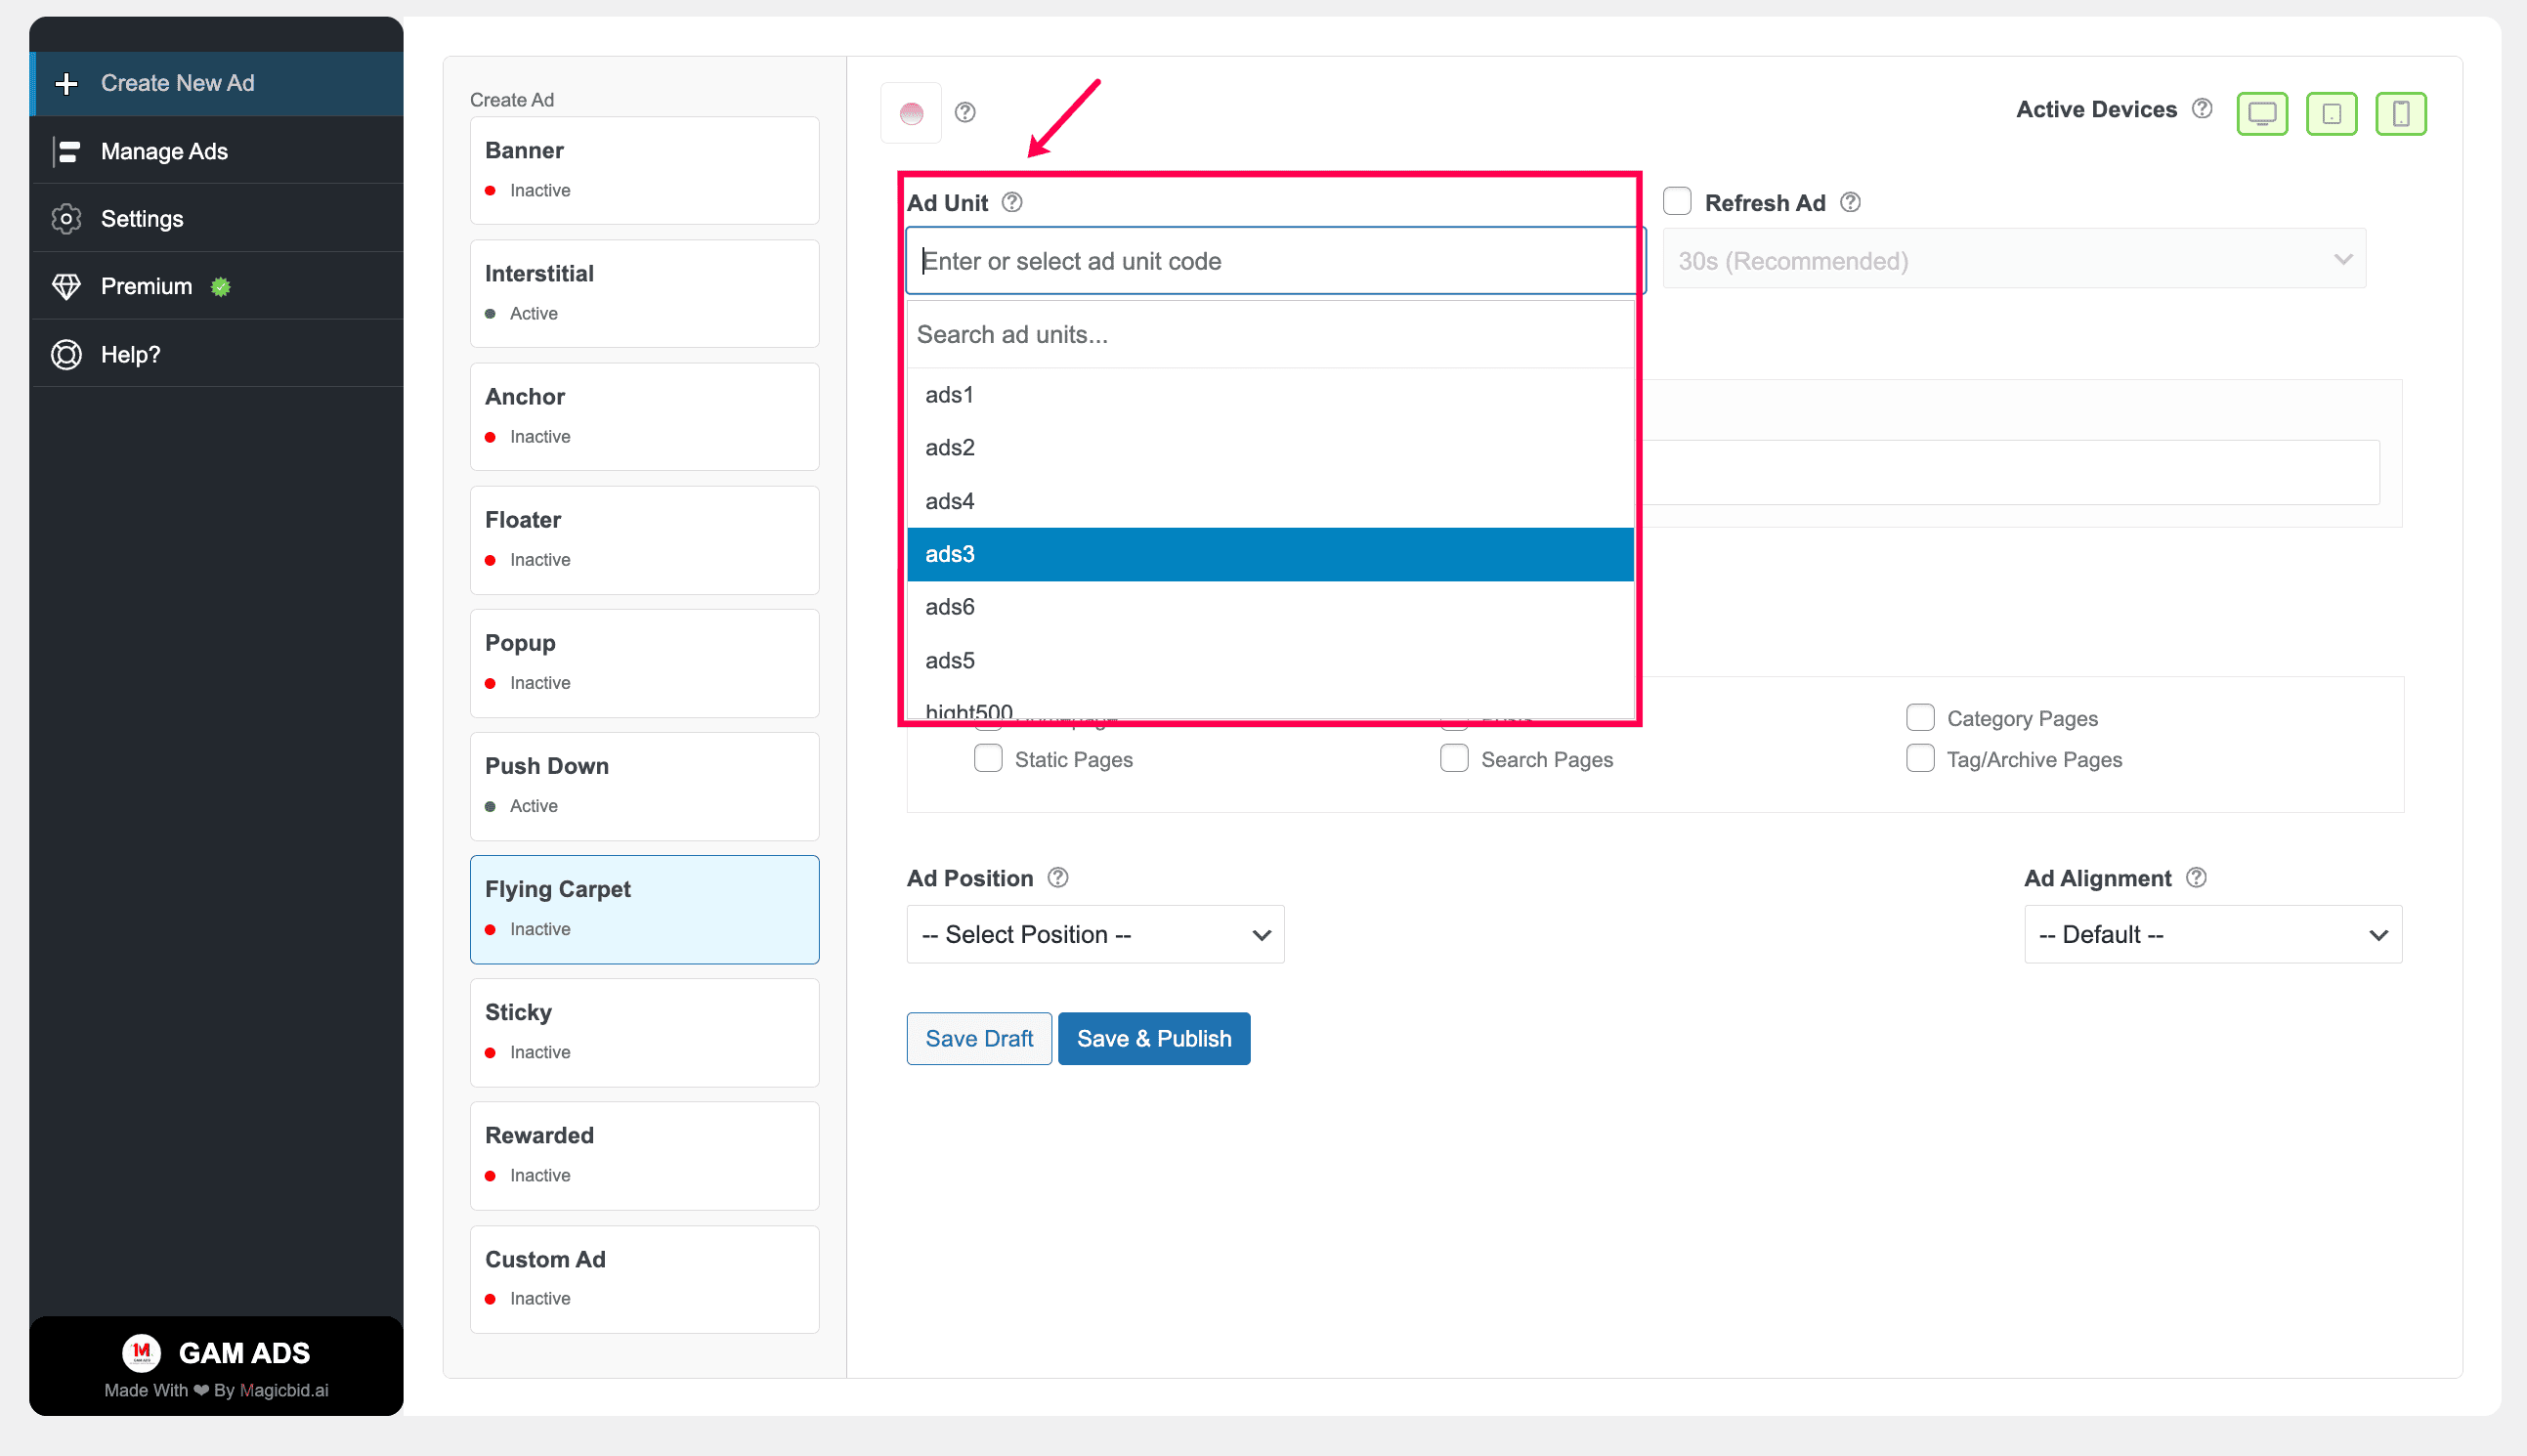Select the Push Down ad type card
The width and height of the screenshot is (2527, 1456).
644,786
